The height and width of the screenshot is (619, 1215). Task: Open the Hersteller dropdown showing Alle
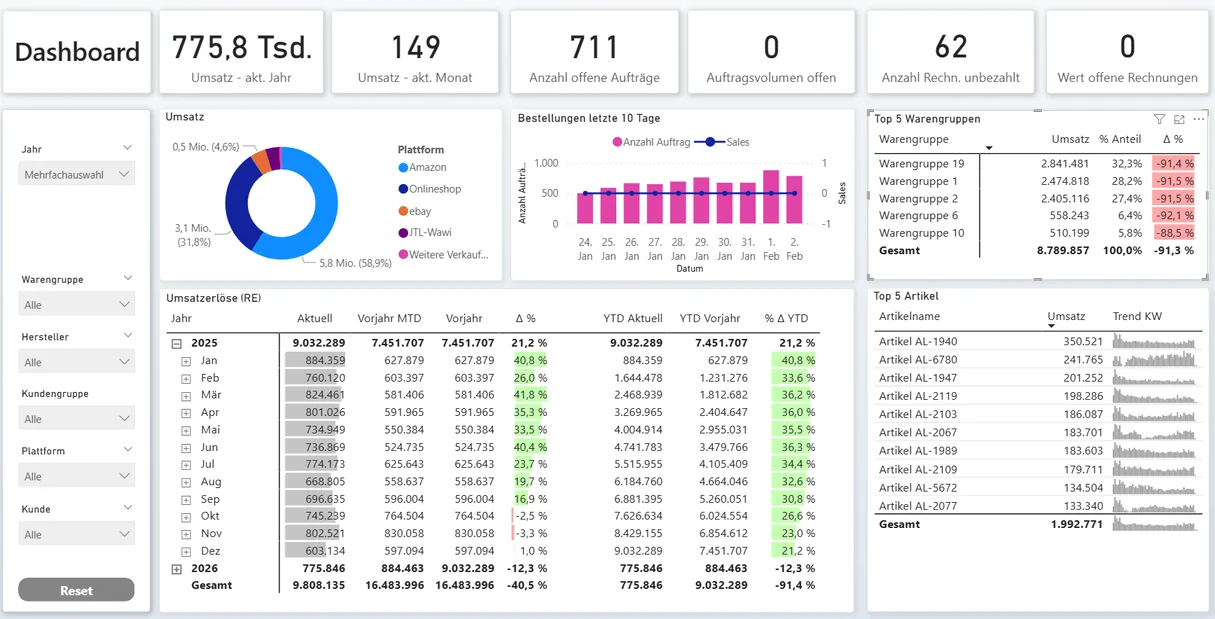click(77, 362)
